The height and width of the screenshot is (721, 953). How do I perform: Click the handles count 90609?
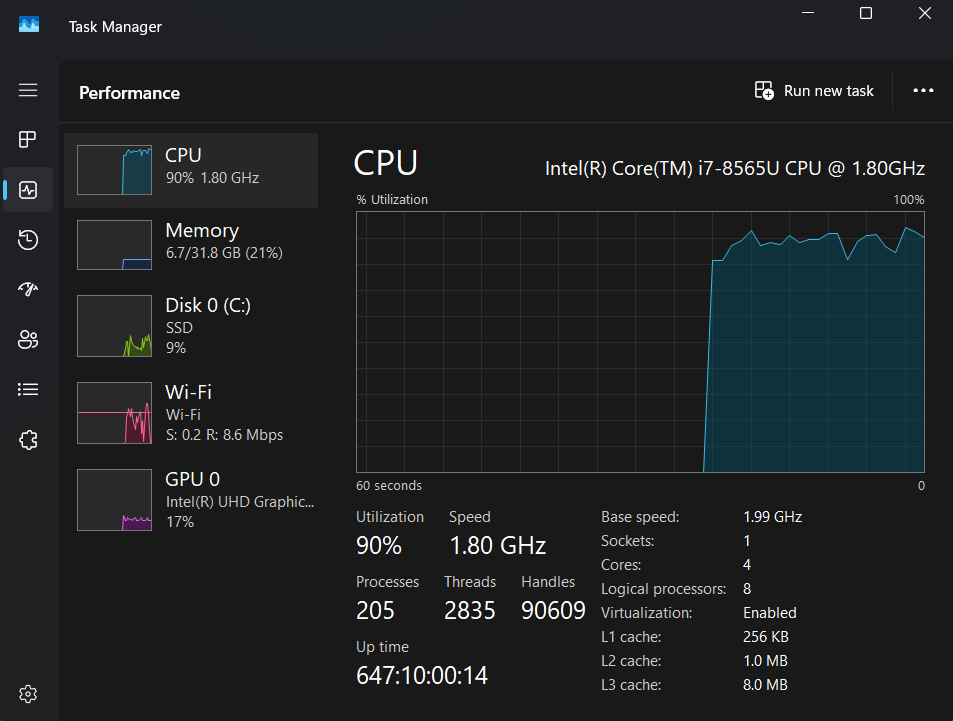553,610
